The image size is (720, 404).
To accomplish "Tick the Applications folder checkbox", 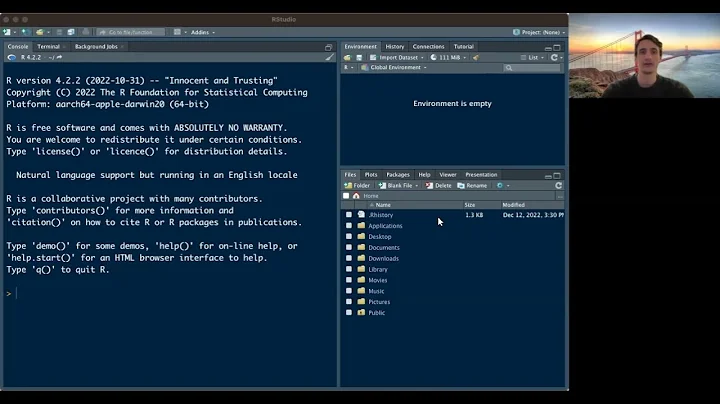I will 349,225.
